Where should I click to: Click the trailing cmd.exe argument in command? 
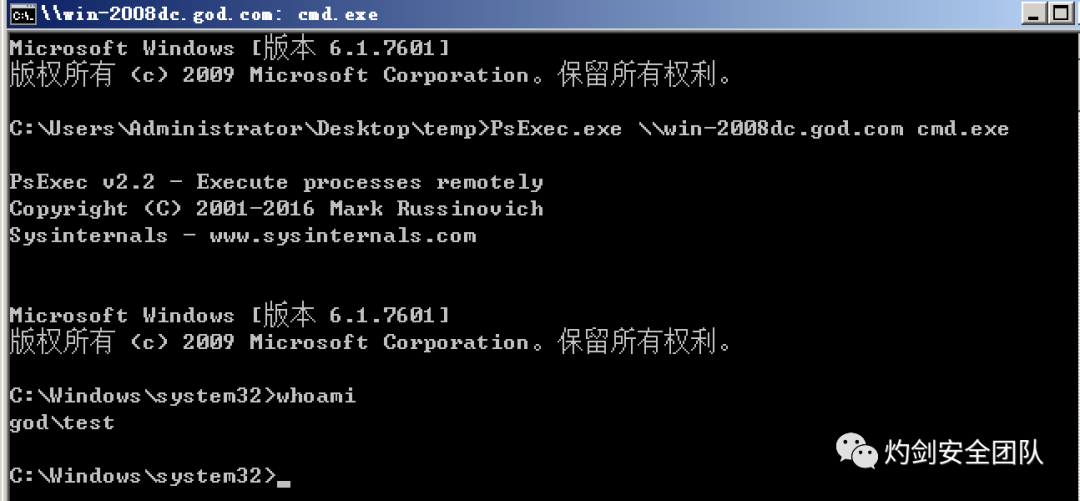963,129
